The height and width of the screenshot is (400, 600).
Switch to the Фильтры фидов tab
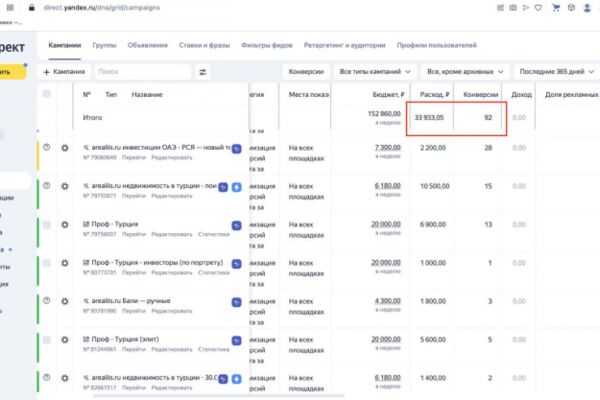[x=267, y=45]
